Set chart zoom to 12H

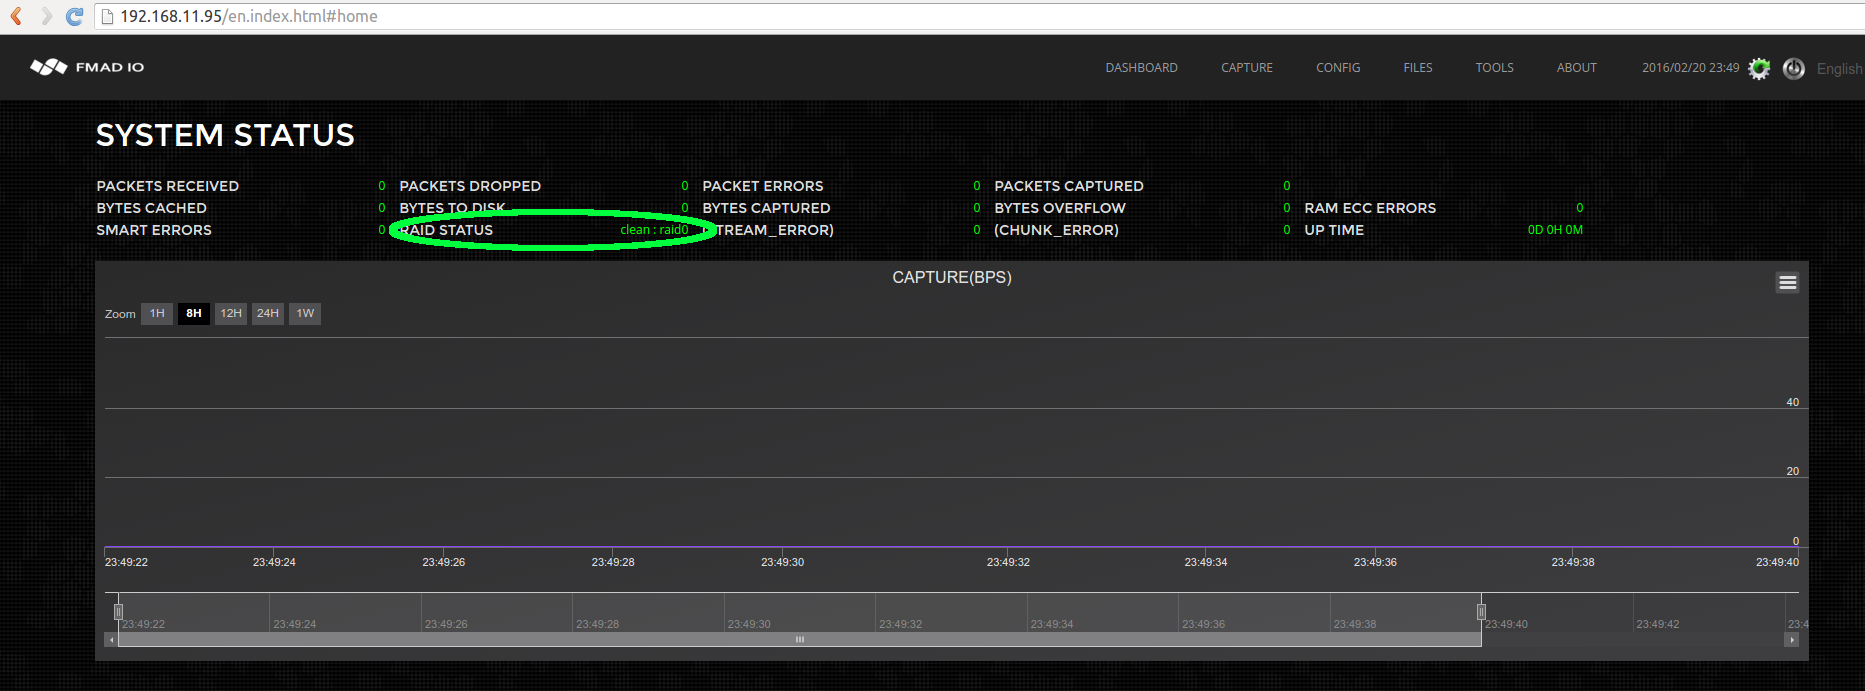(x=231, y=314)
